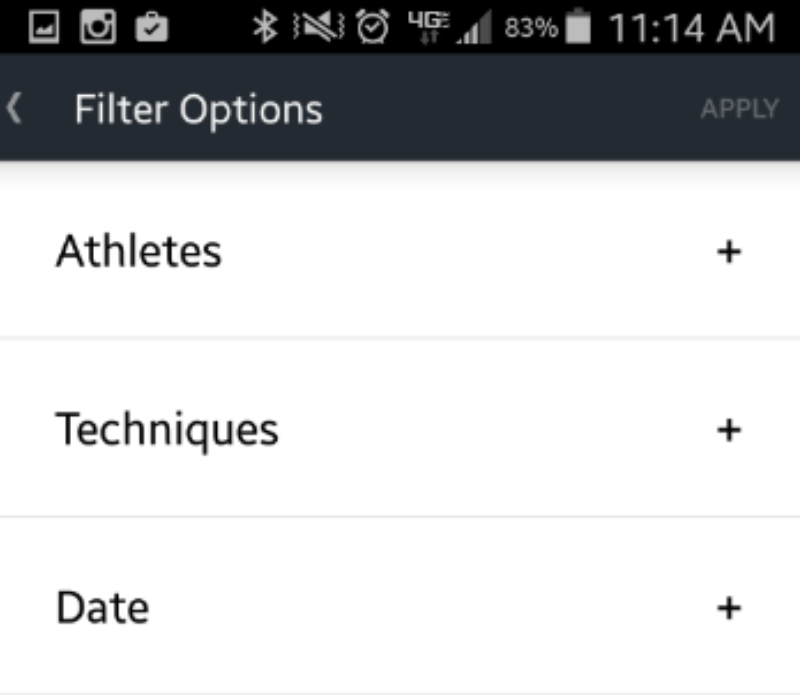This screenshot has height=695, width=800.
Task: Apply the selected filters
Action: click(740, 109)
